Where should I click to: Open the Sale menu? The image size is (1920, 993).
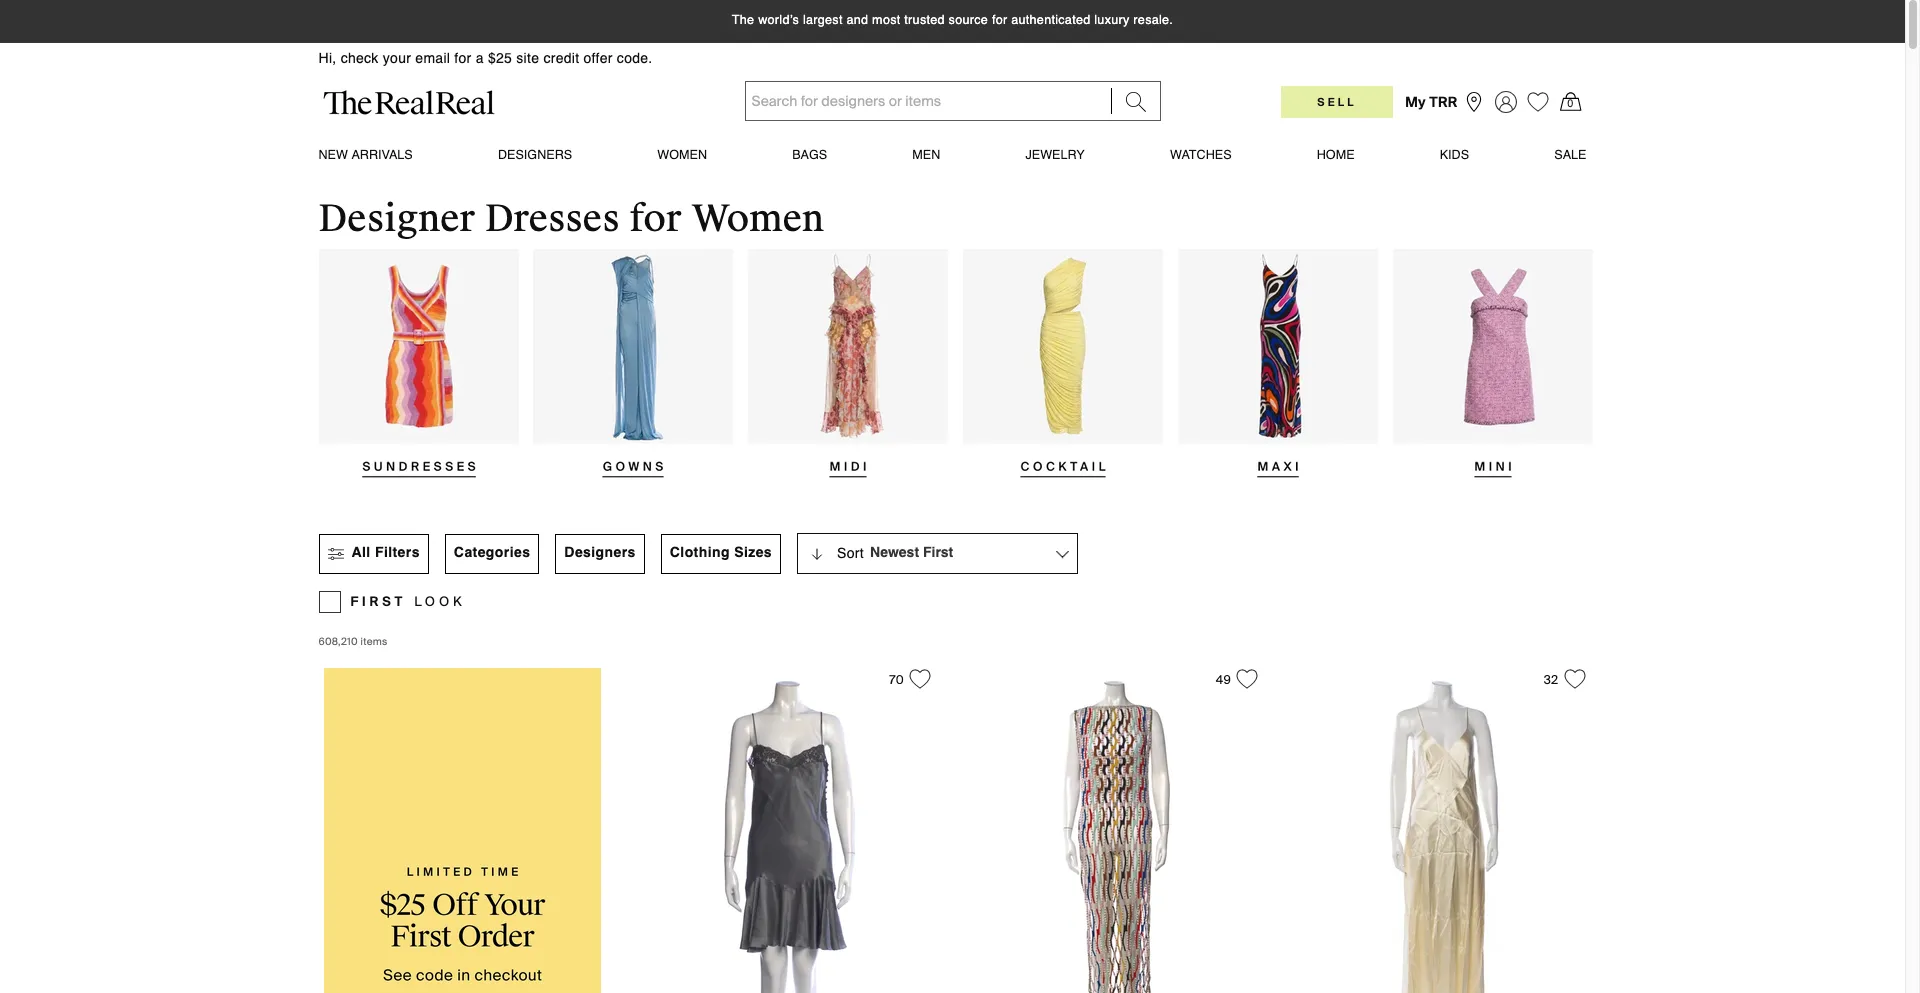pyautogui.click(x=1570, y=155)
